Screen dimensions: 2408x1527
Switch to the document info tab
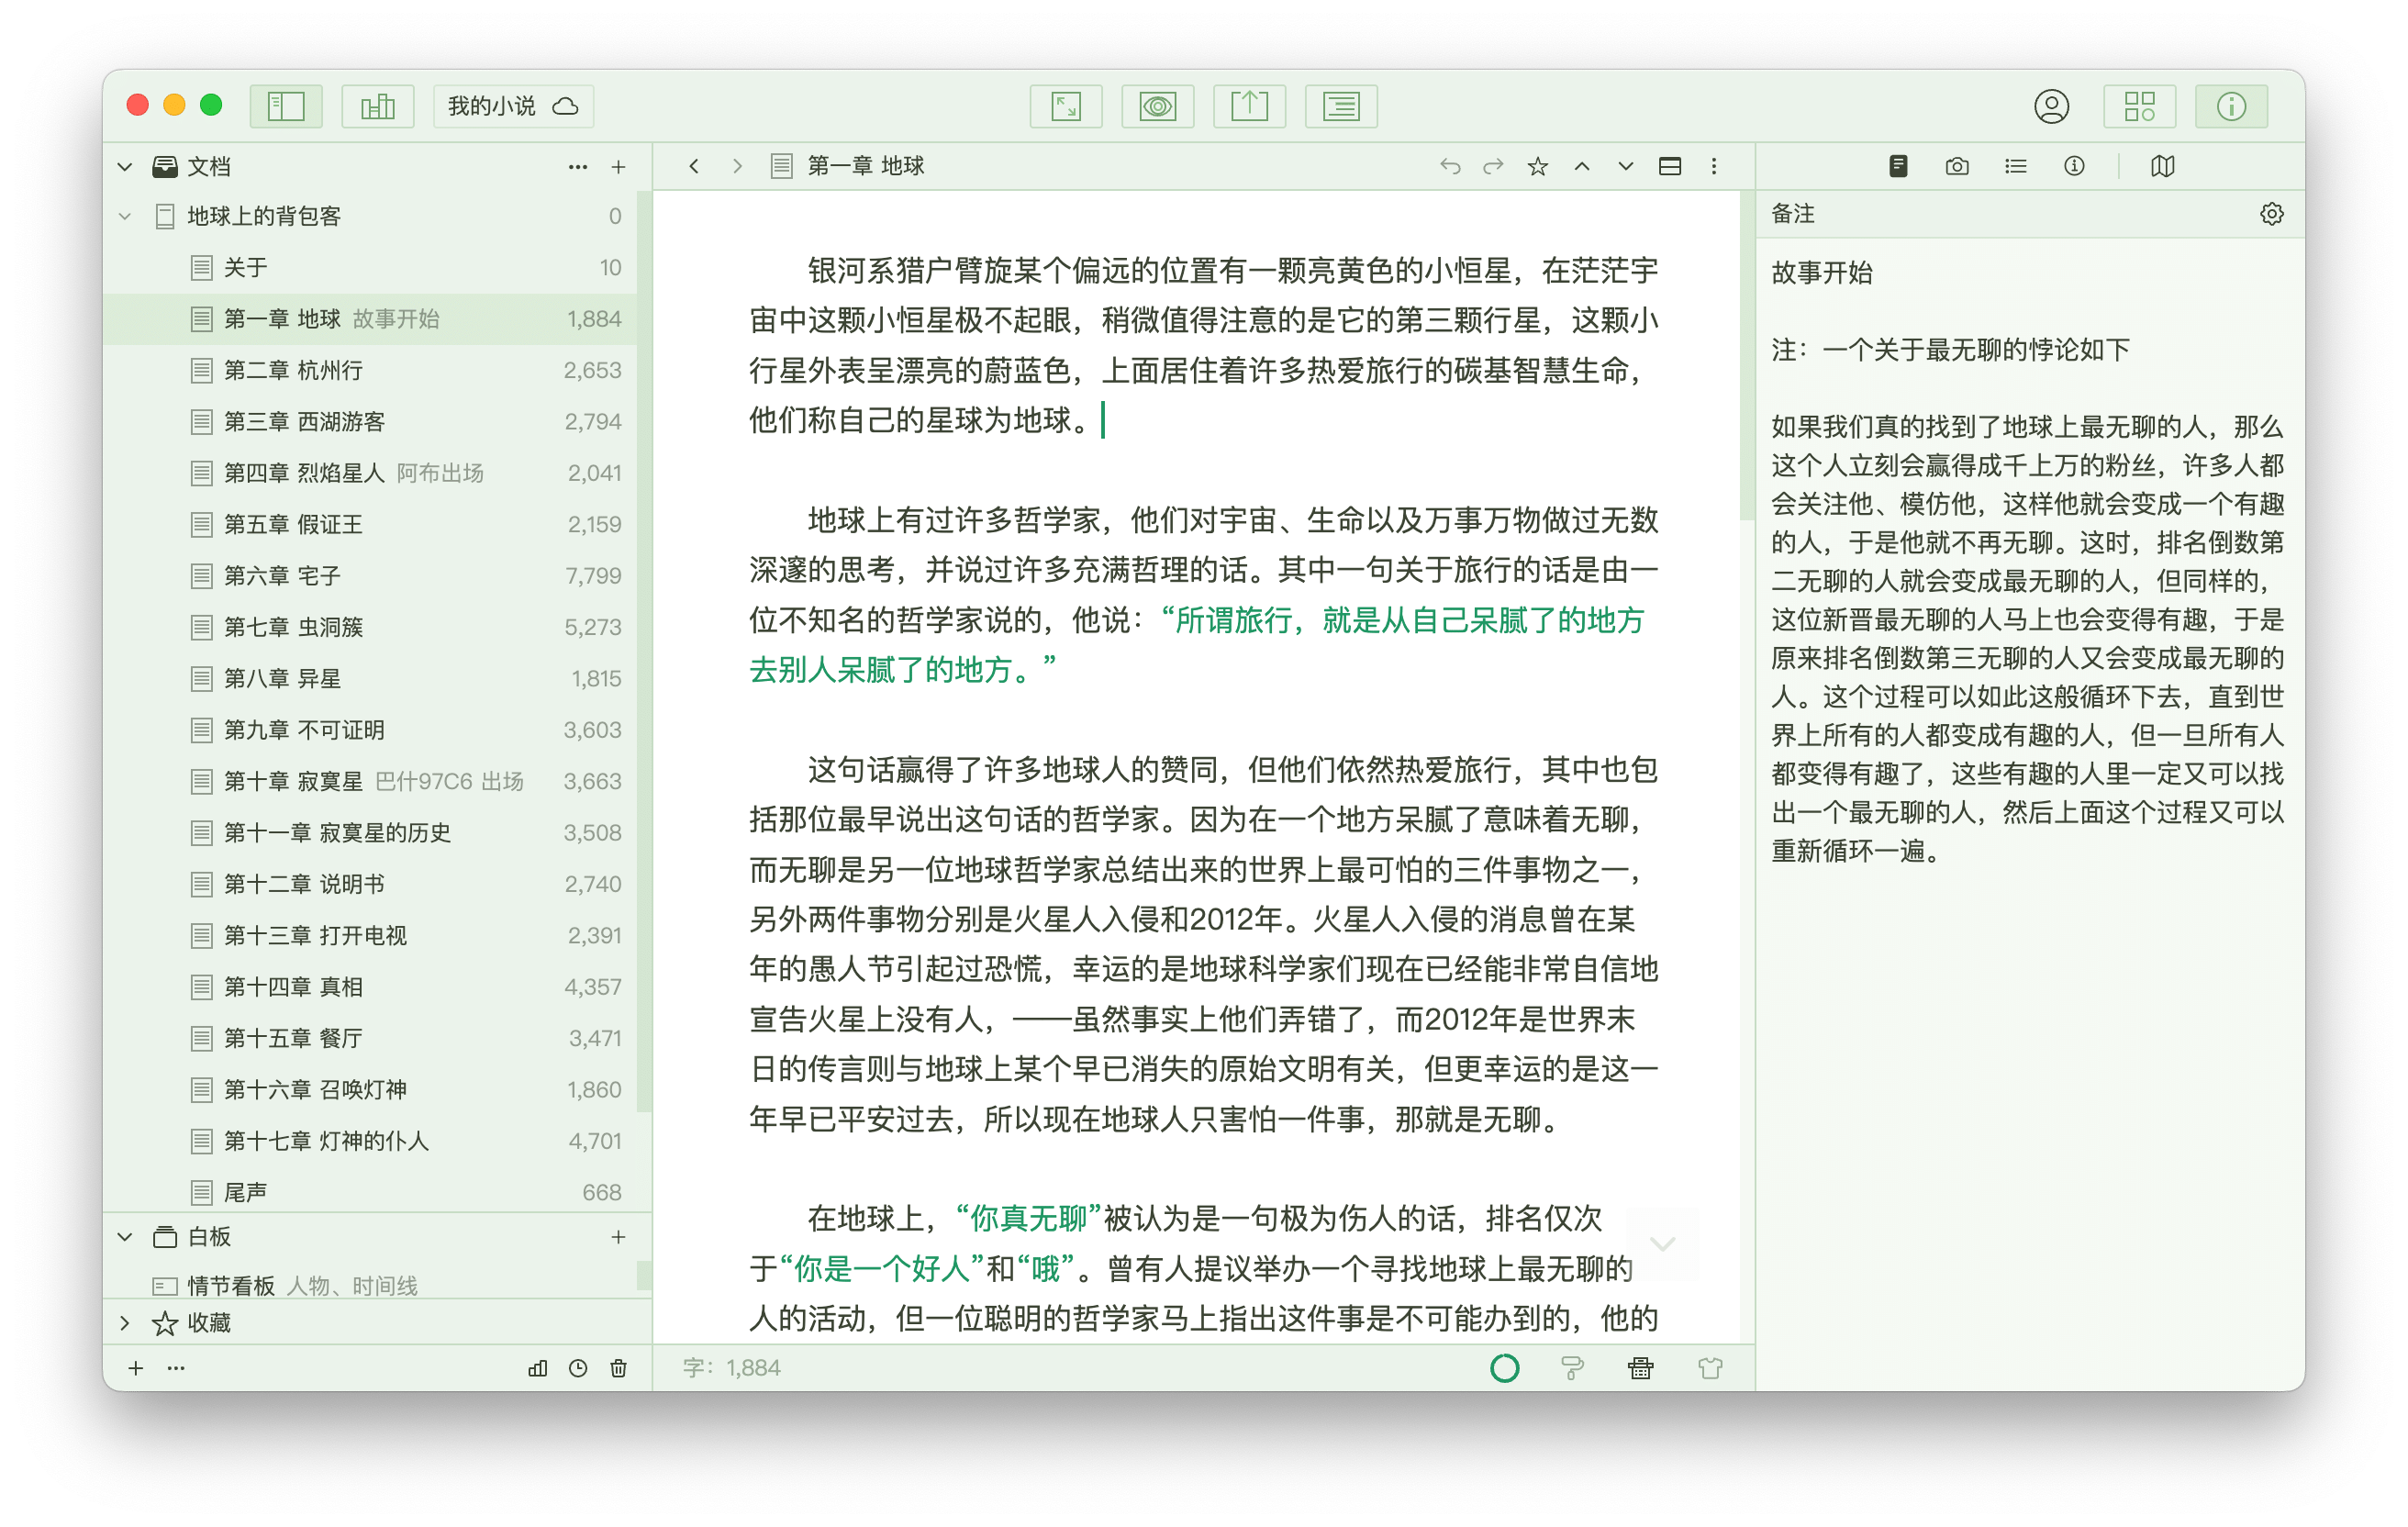(2074, 166)
